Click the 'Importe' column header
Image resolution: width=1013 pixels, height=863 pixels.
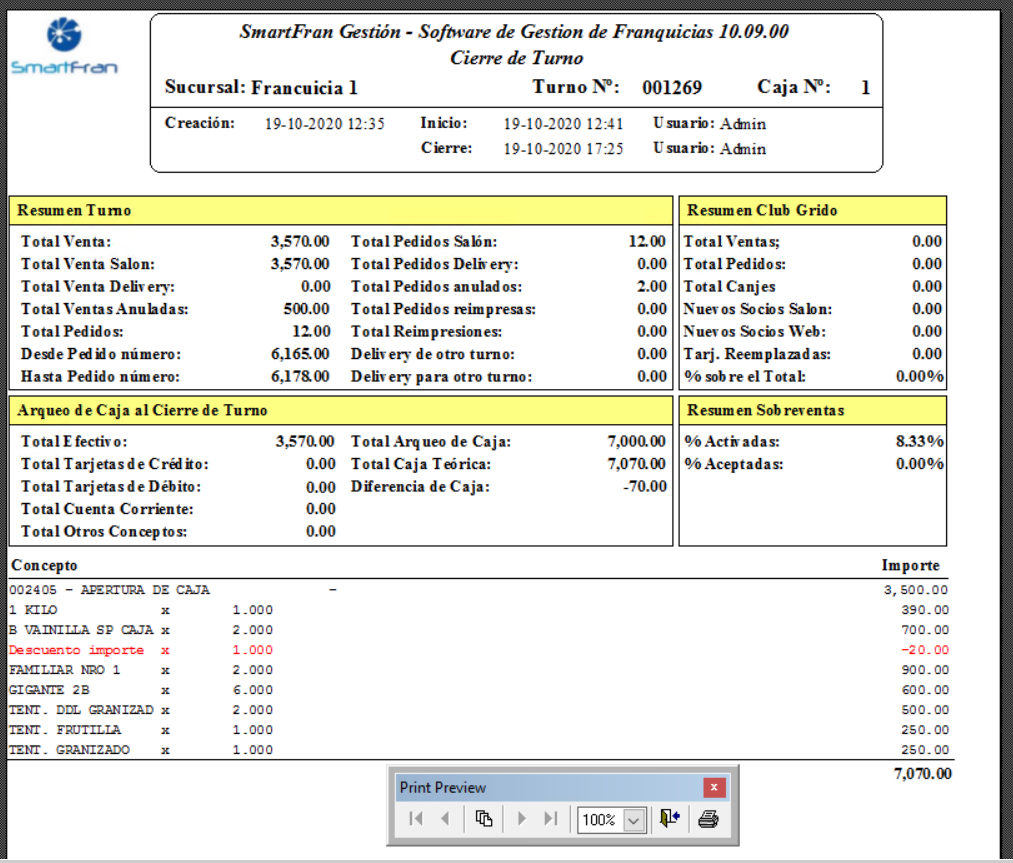[910, 565]
